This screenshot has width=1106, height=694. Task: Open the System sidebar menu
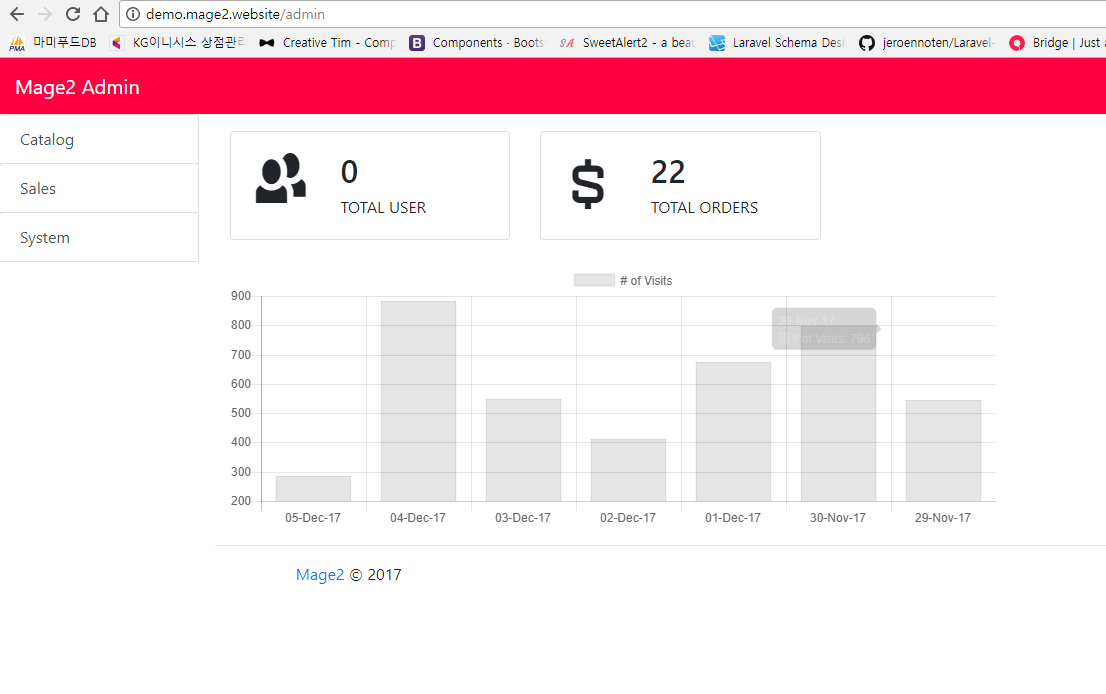(44, 237)
